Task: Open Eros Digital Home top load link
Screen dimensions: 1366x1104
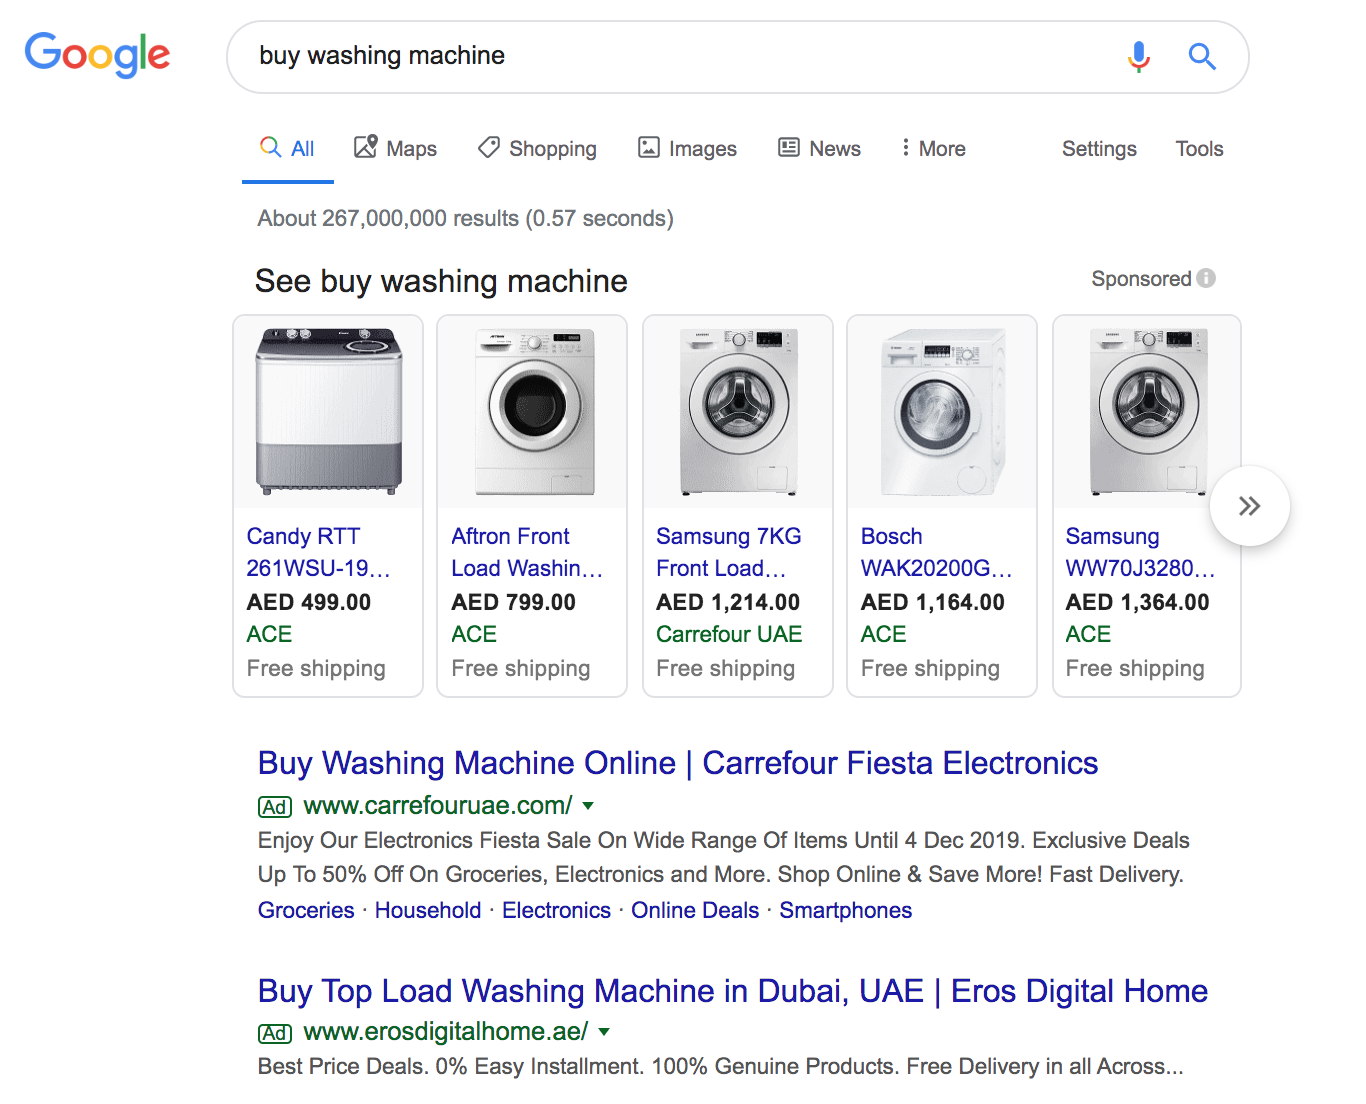Action: point(733,991)
